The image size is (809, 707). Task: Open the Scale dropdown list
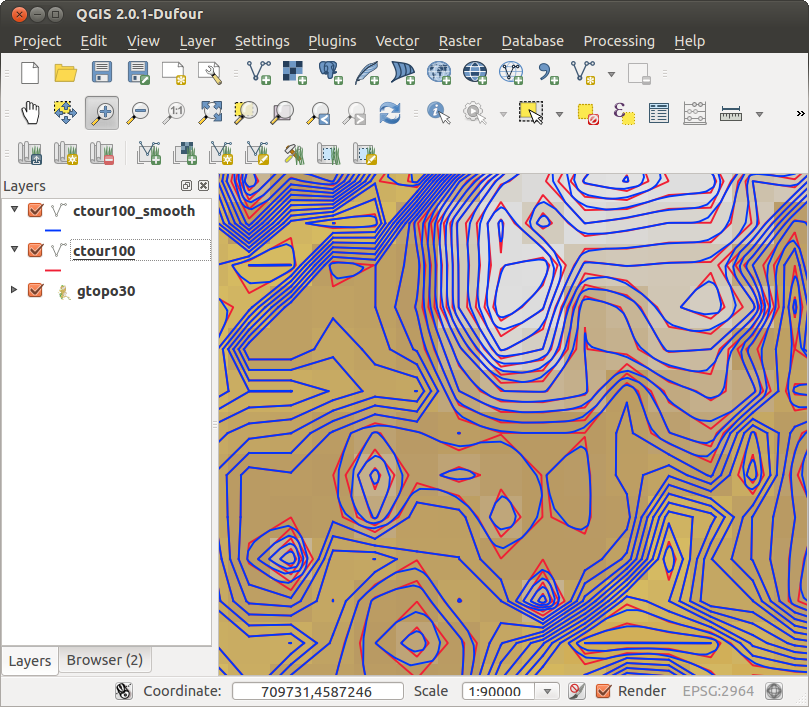[x=547, y=691]
